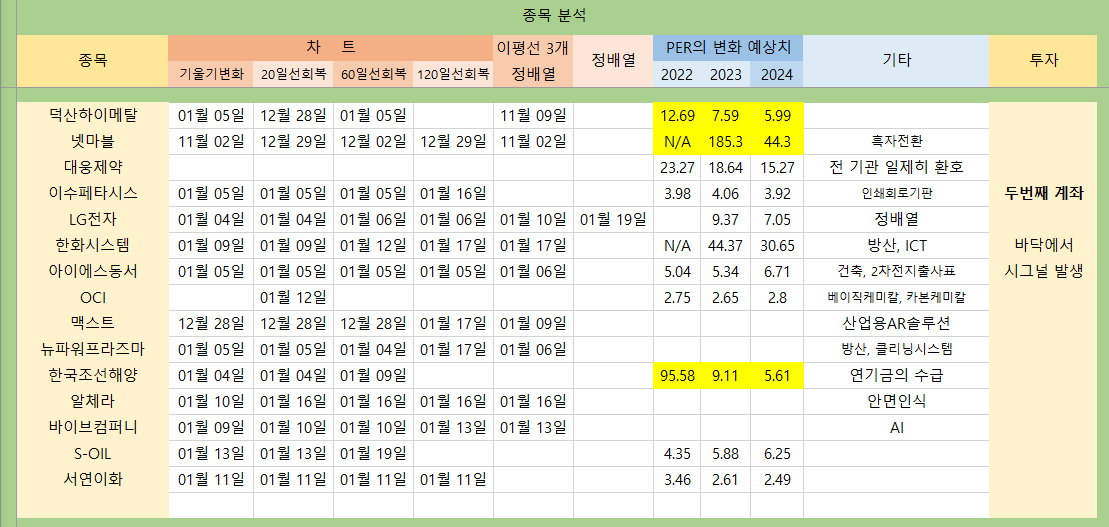Click the 투자 column header
The image size is (1109, 527).
(1045, 60)
